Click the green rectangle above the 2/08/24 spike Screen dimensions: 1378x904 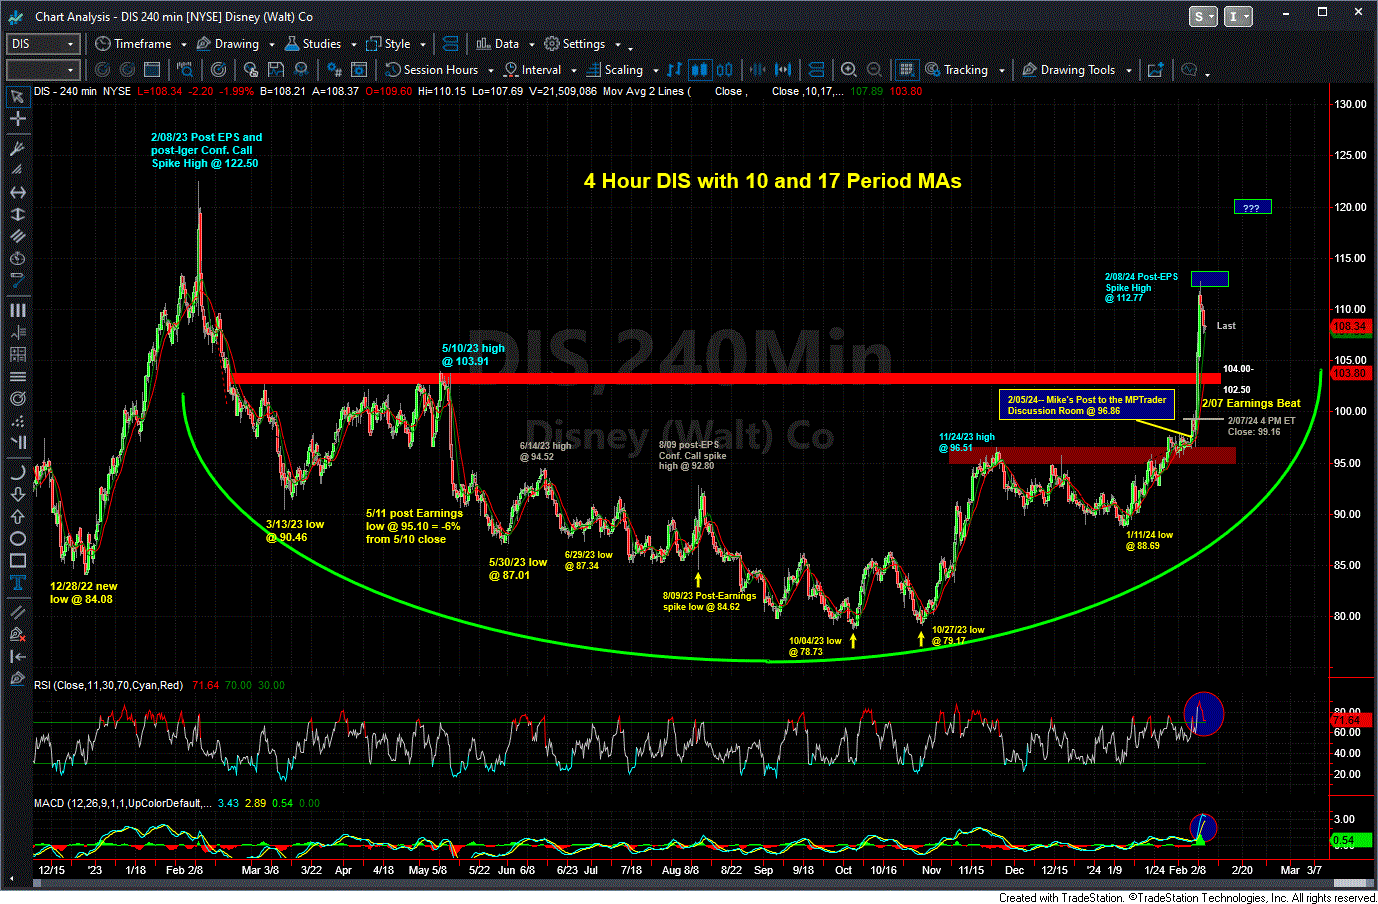click(x=1210, y=279)
